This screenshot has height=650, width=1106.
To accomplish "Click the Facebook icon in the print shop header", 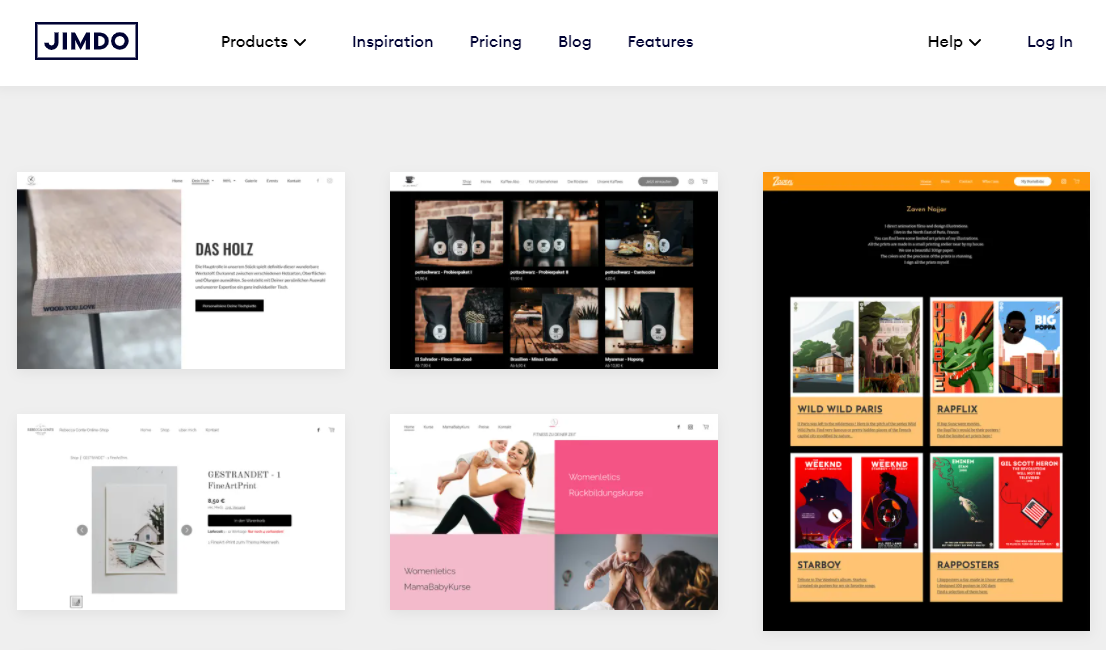I will pos(318,429).
